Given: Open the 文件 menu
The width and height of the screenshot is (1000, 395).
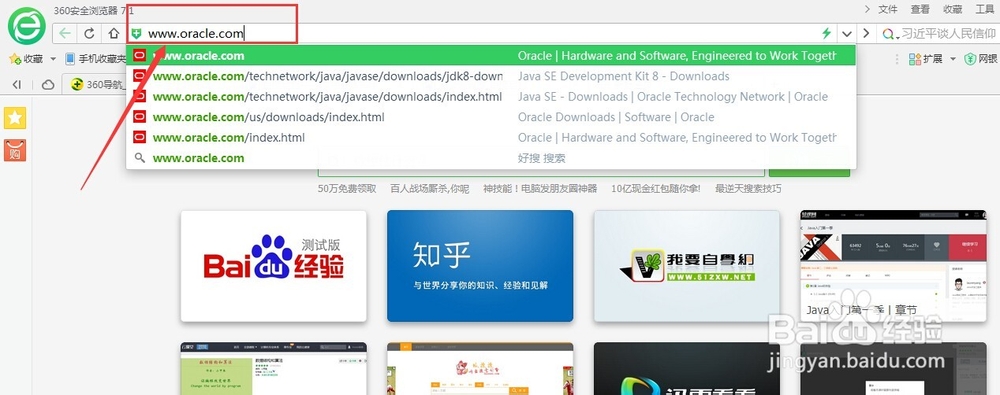Looking at the screenshot, I should click(x=888, y=9).
